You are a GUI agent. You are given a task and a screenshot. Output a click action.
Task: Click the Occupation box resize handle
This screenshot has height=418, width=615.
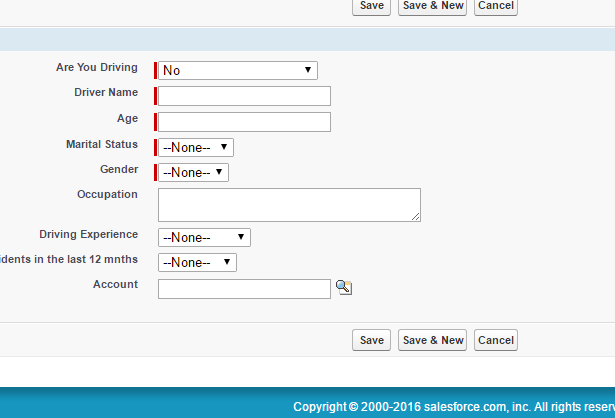415,216
